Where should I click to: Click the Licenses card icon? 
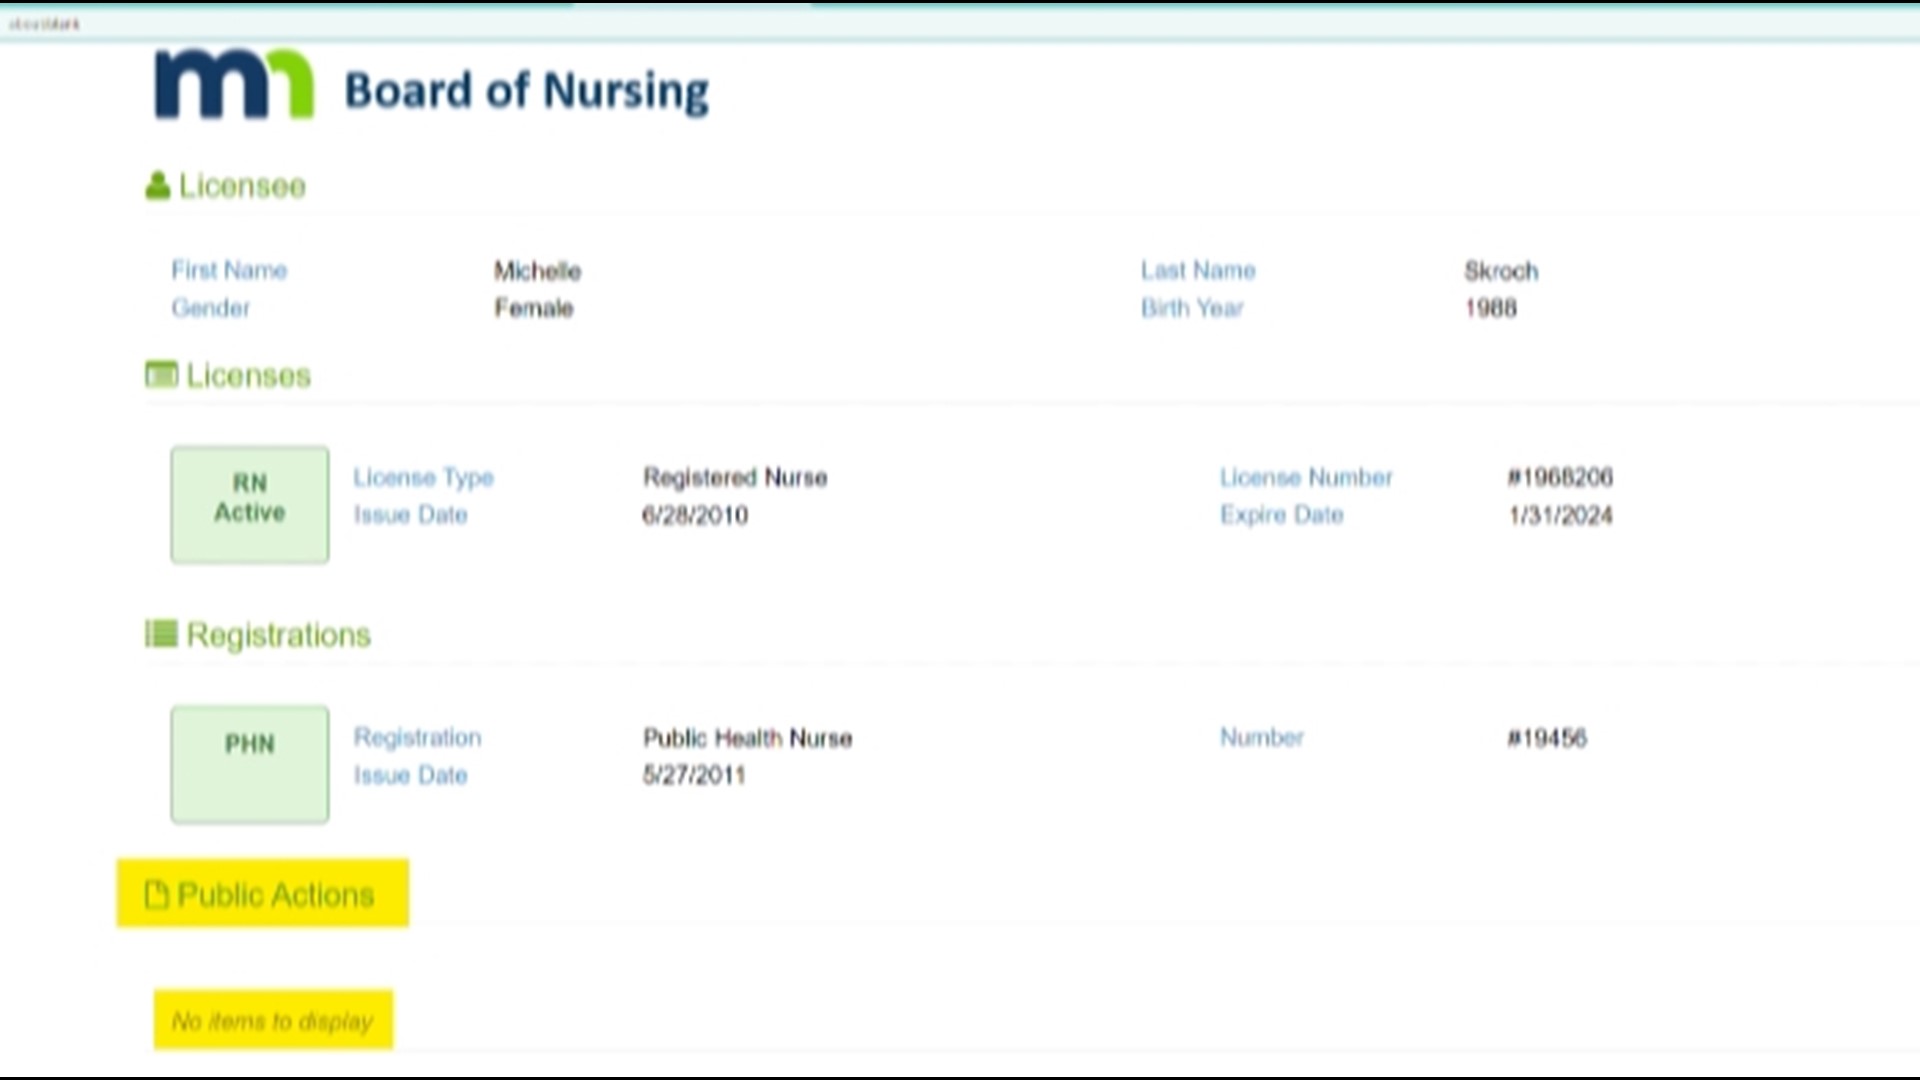coord(160,374)
